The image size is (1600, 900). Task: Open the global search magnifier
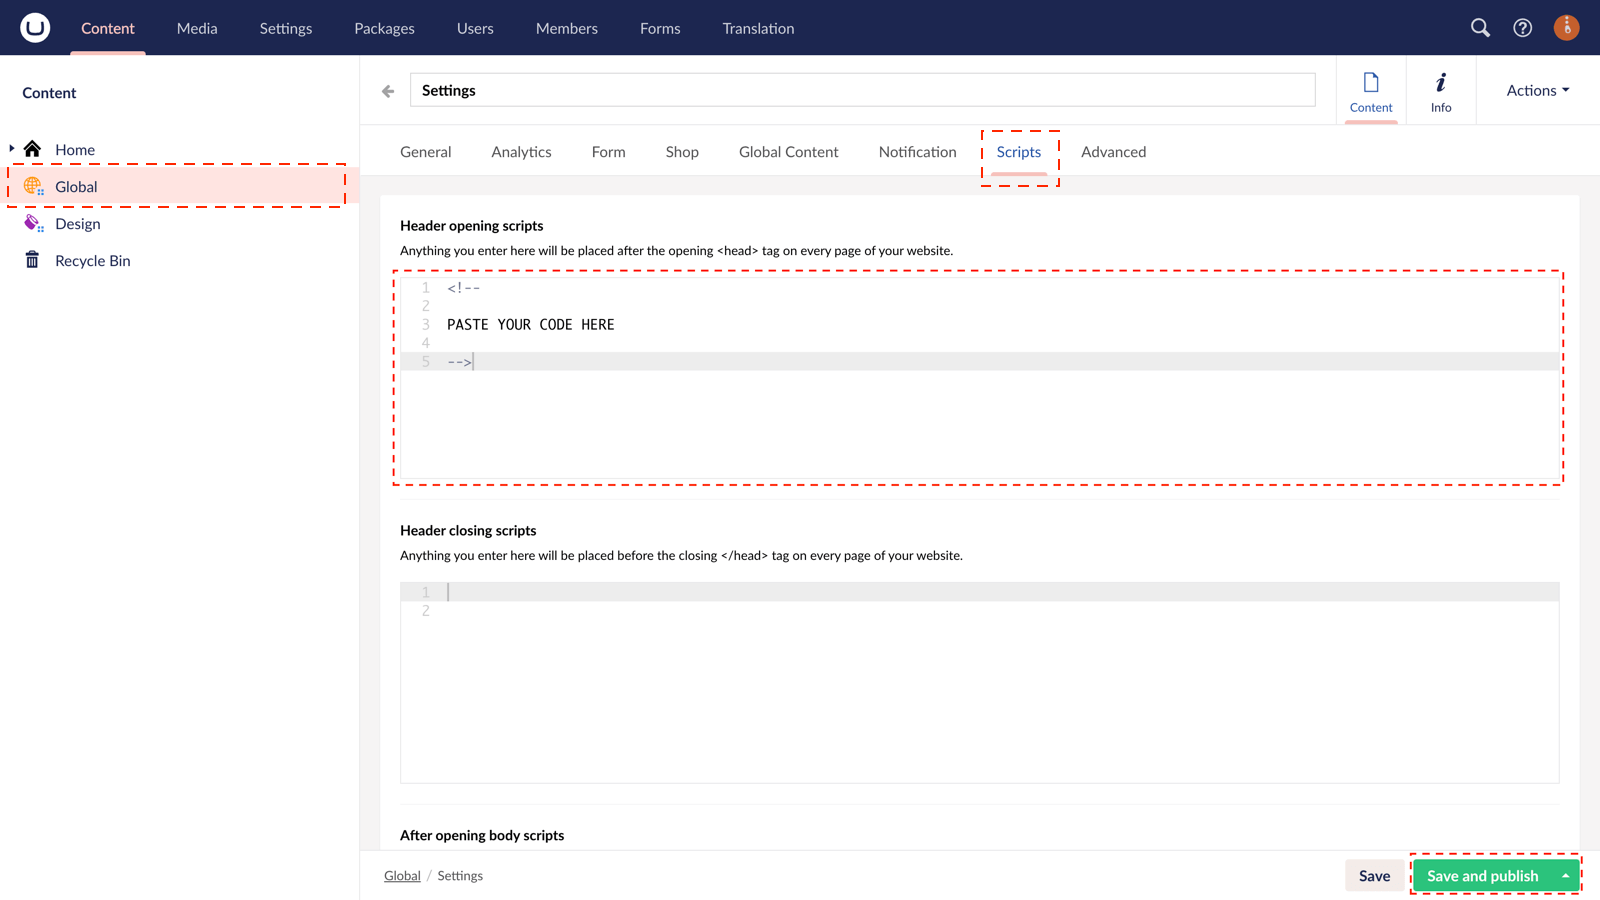click(1480, 28)
